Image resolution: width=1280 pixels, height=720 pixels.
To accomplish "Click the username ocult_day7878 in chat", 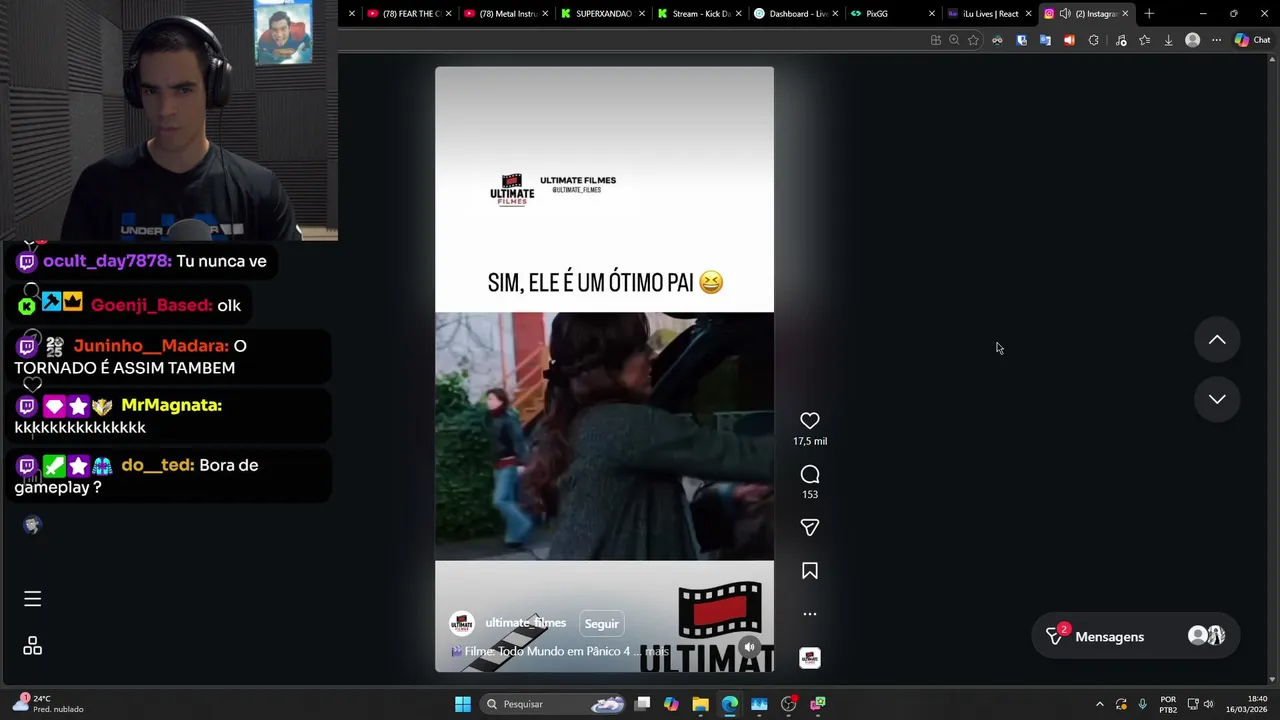I will [107, 261].
